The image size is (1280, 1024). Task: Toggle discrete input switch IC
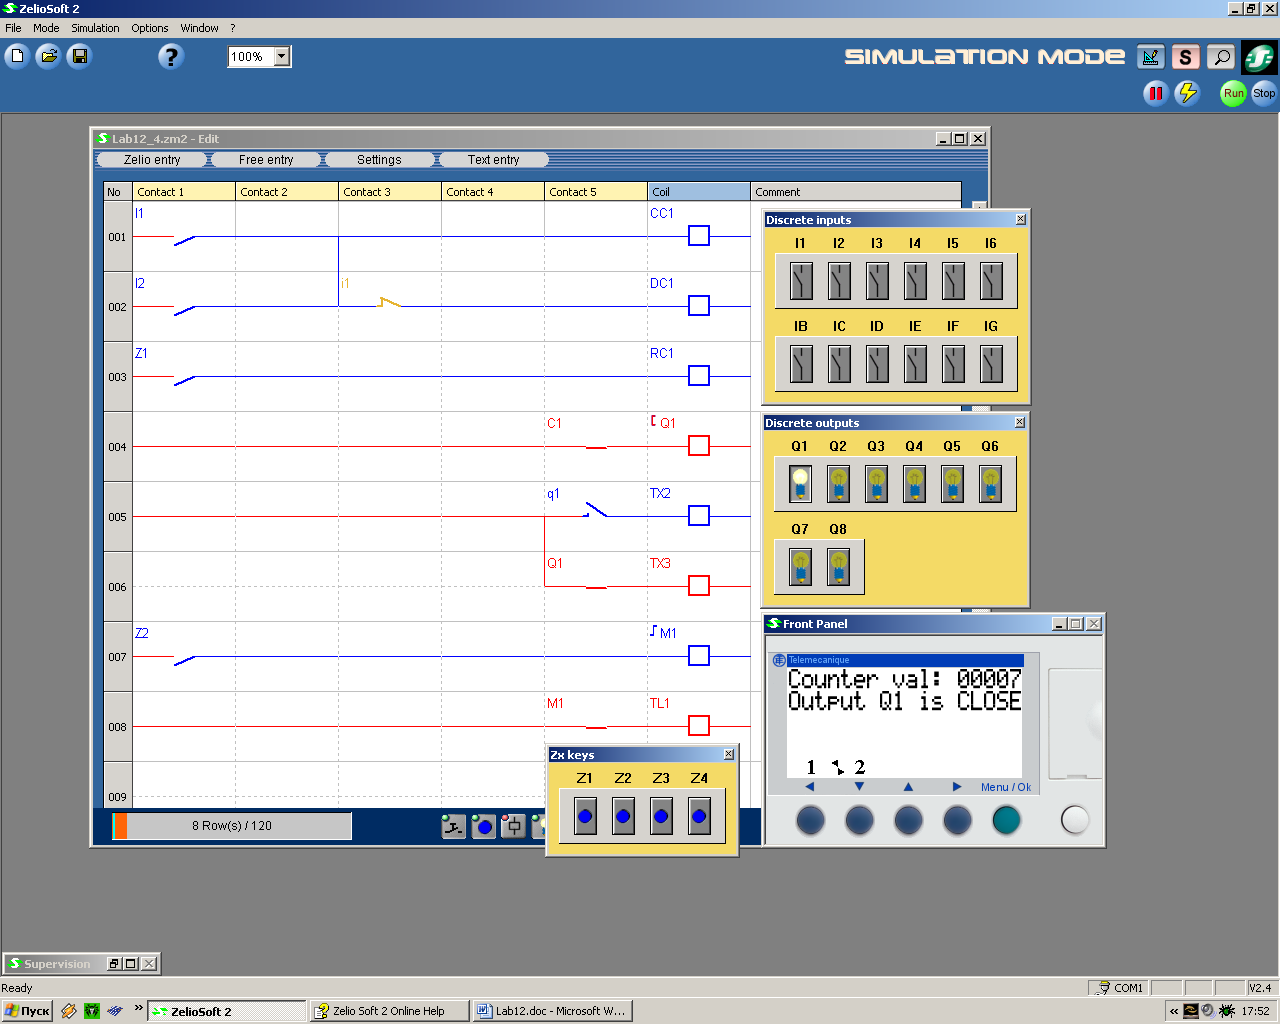click(x=839, y=364)
